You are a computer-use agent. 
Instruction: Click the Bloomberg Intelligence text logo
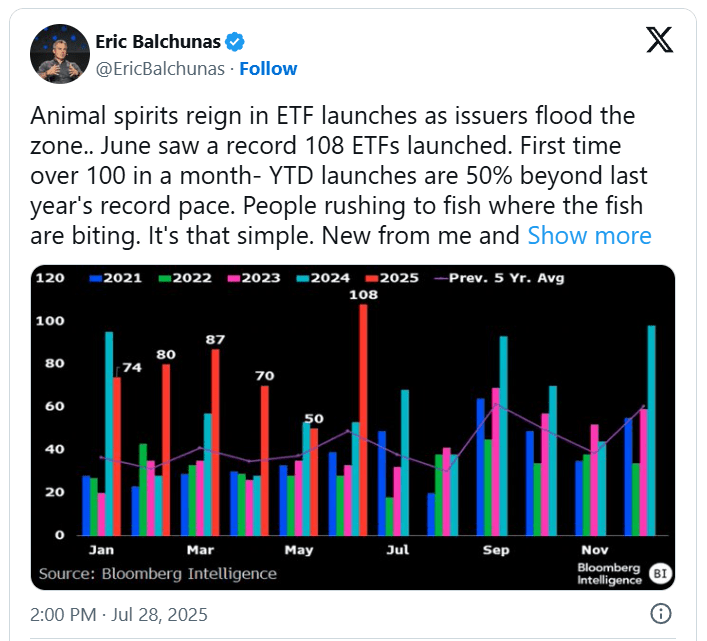pos(609,573)
